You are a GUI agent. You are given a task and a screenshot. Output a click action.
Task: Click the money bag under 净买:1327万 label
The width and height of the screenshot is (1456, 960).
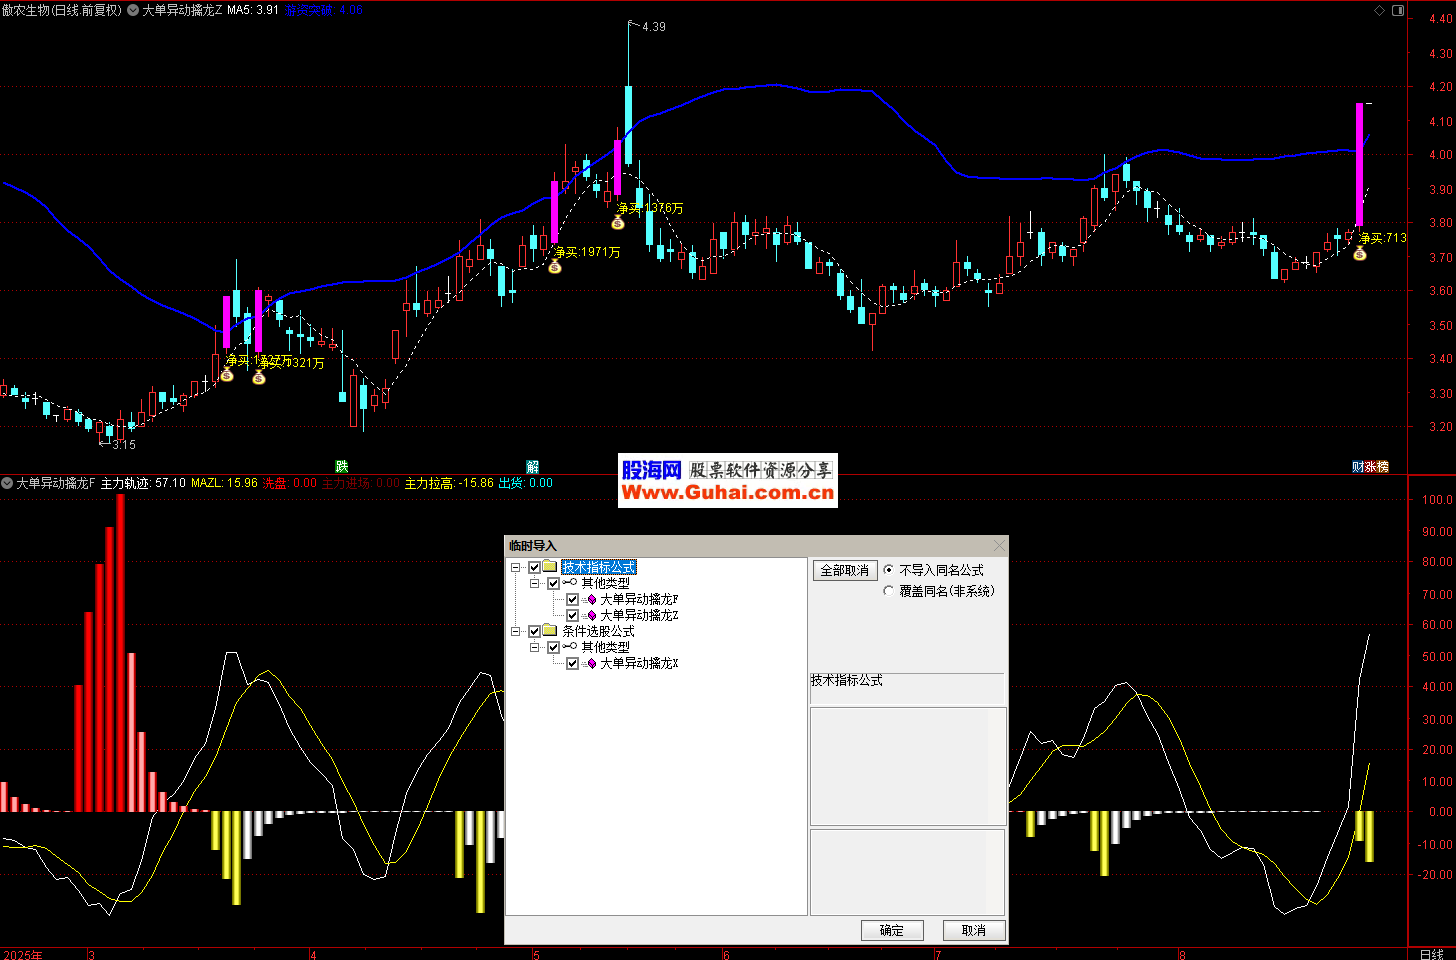coord(227,375)
